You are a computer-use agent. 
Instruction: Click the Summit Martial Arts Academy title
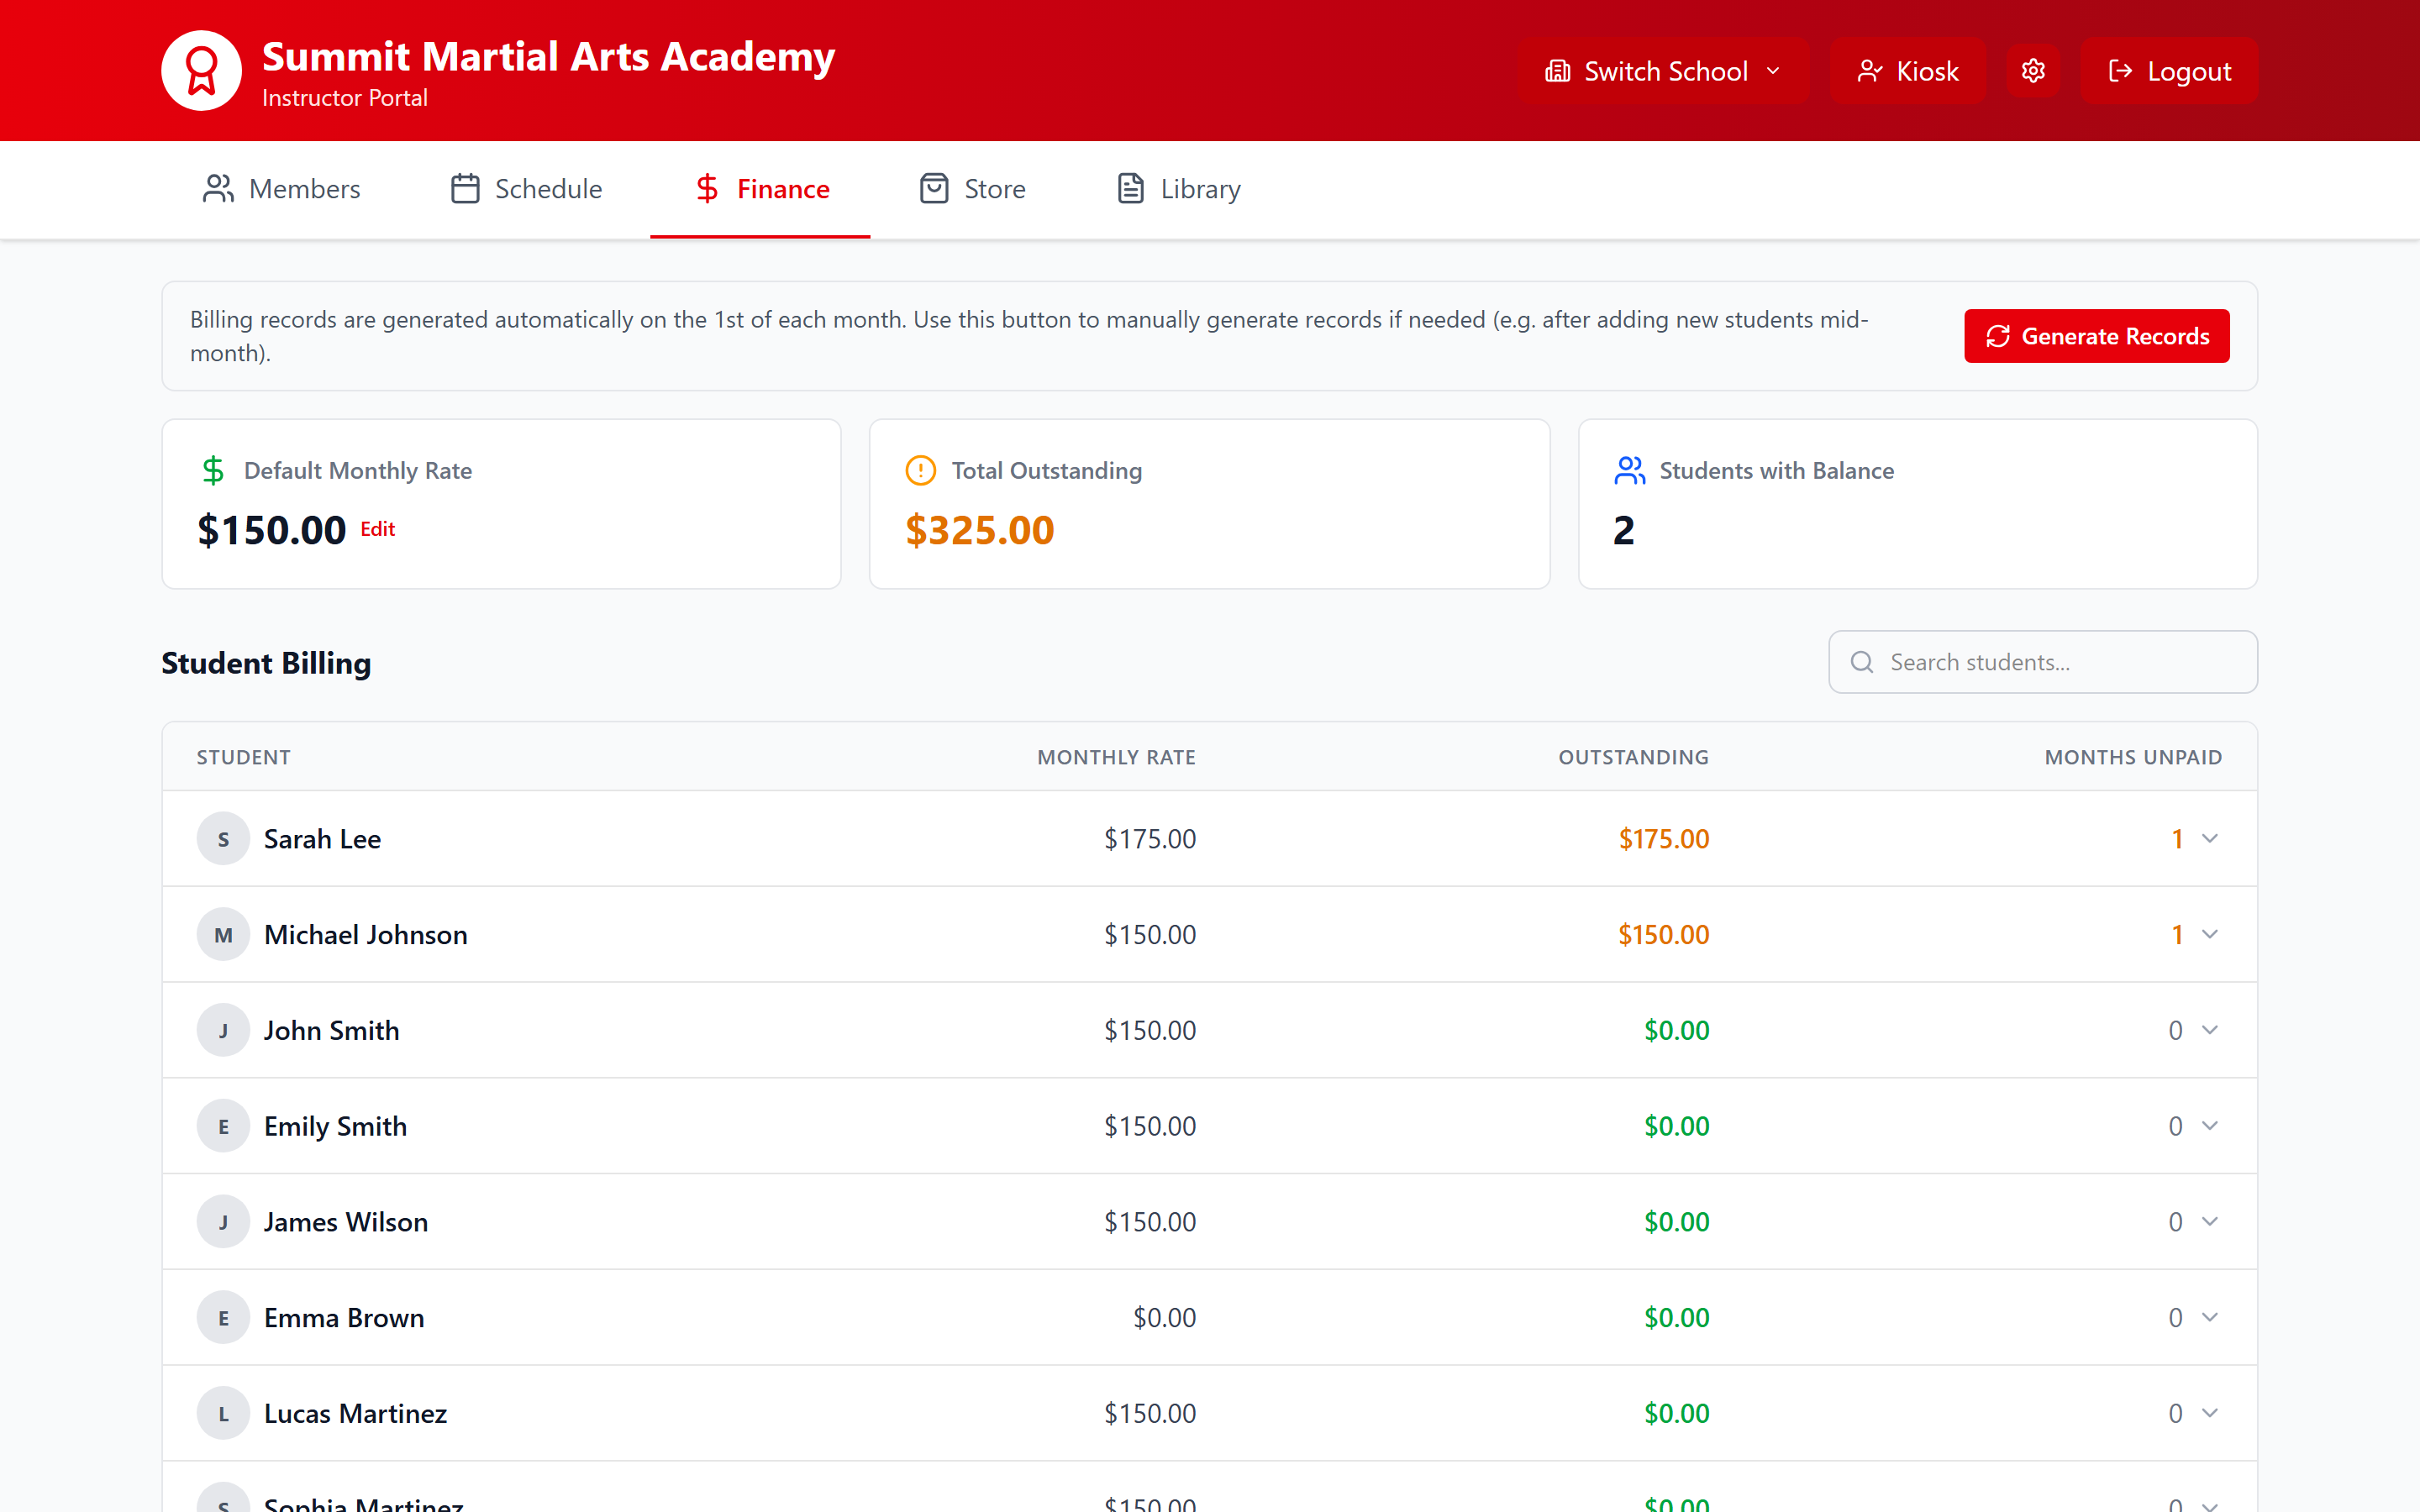coord(548,57)
